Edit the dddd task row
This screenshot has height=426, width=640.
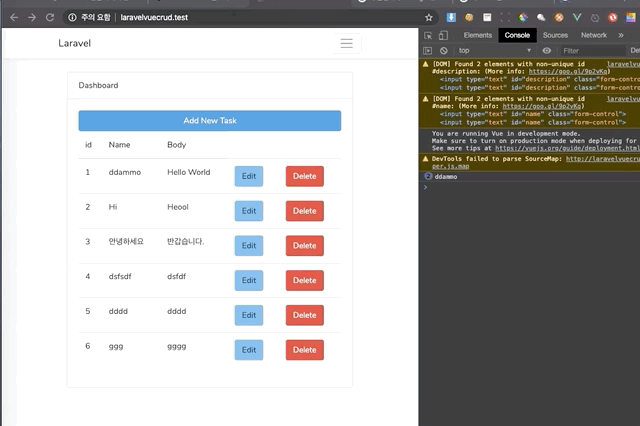coord(249,315)
